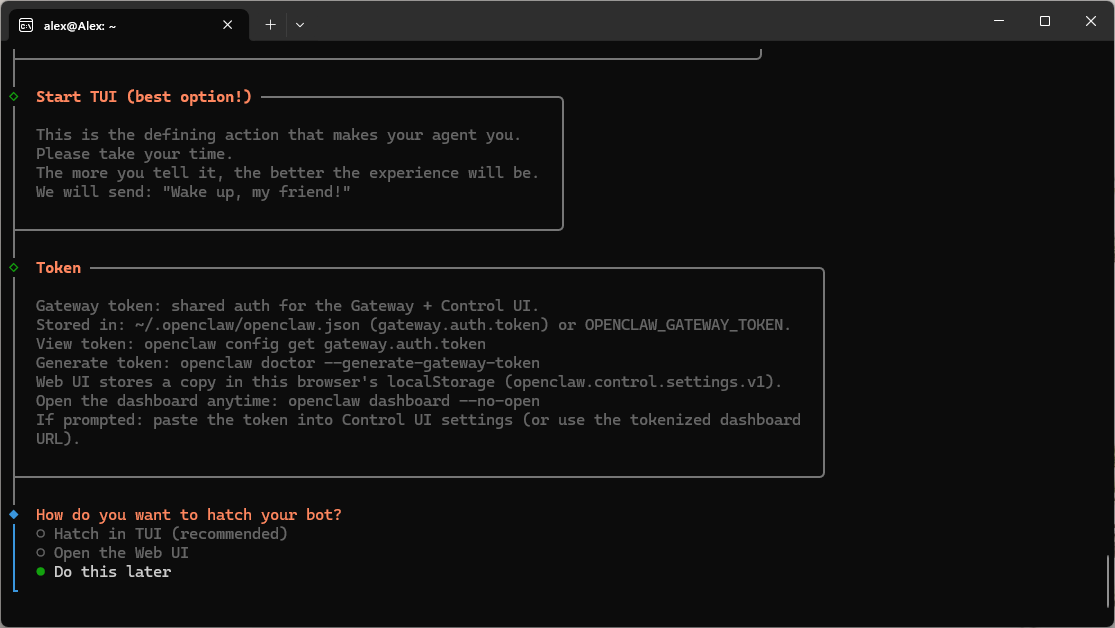Click the Token section heading
The width and height of the screenshot is (1115, 628).
pyautogui.click(x=59, y=268)
